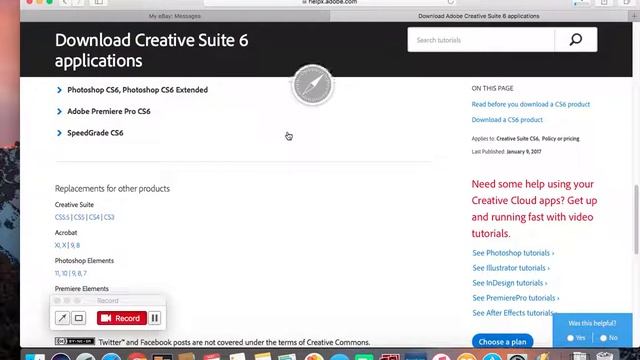Viewport: 640px width, 360px height.
Task: Open See PremierePro tutorials link
Action: [516, 298]
